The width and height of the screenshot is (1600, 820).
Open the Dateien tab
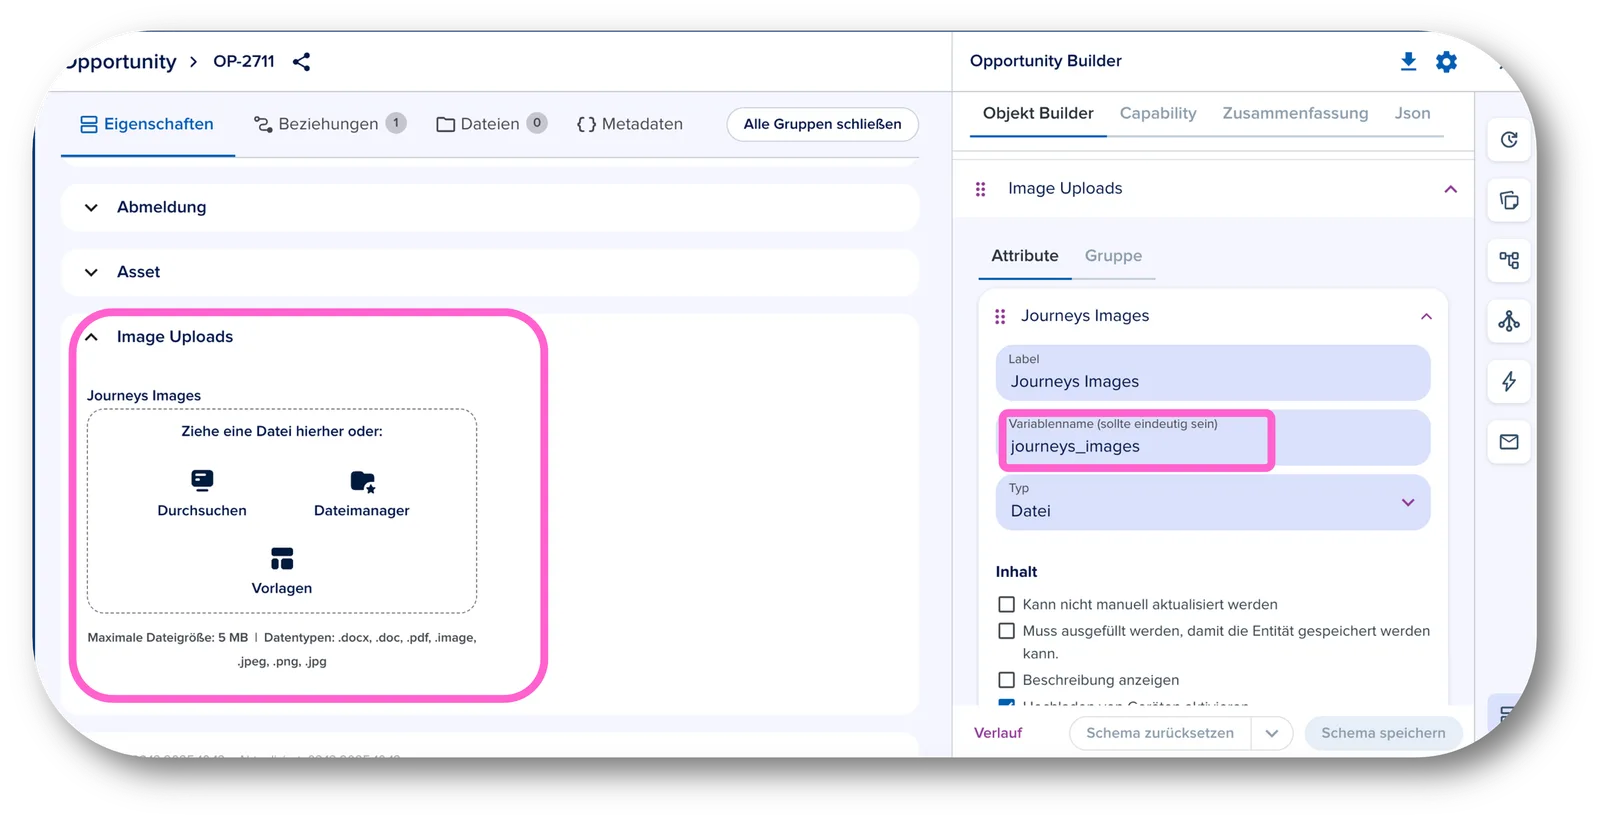(491, 124)
